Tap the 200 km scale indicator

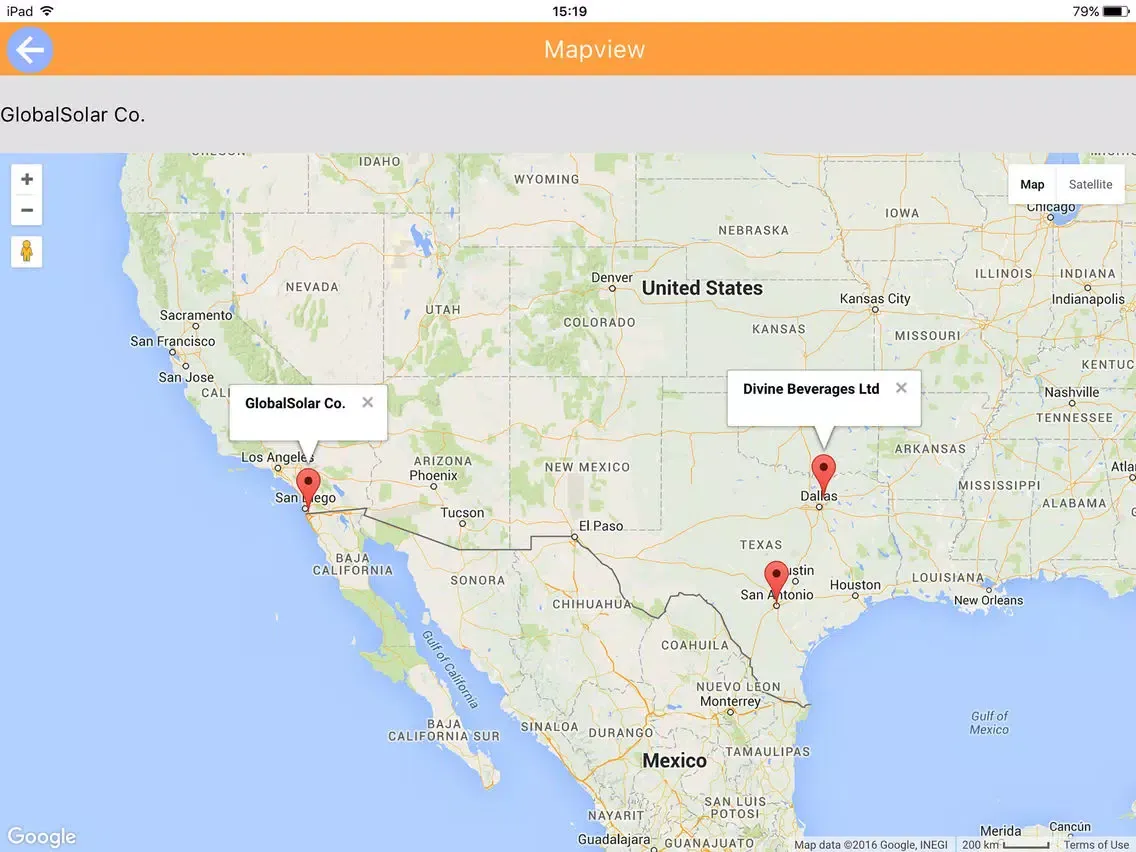point(1006,845)
